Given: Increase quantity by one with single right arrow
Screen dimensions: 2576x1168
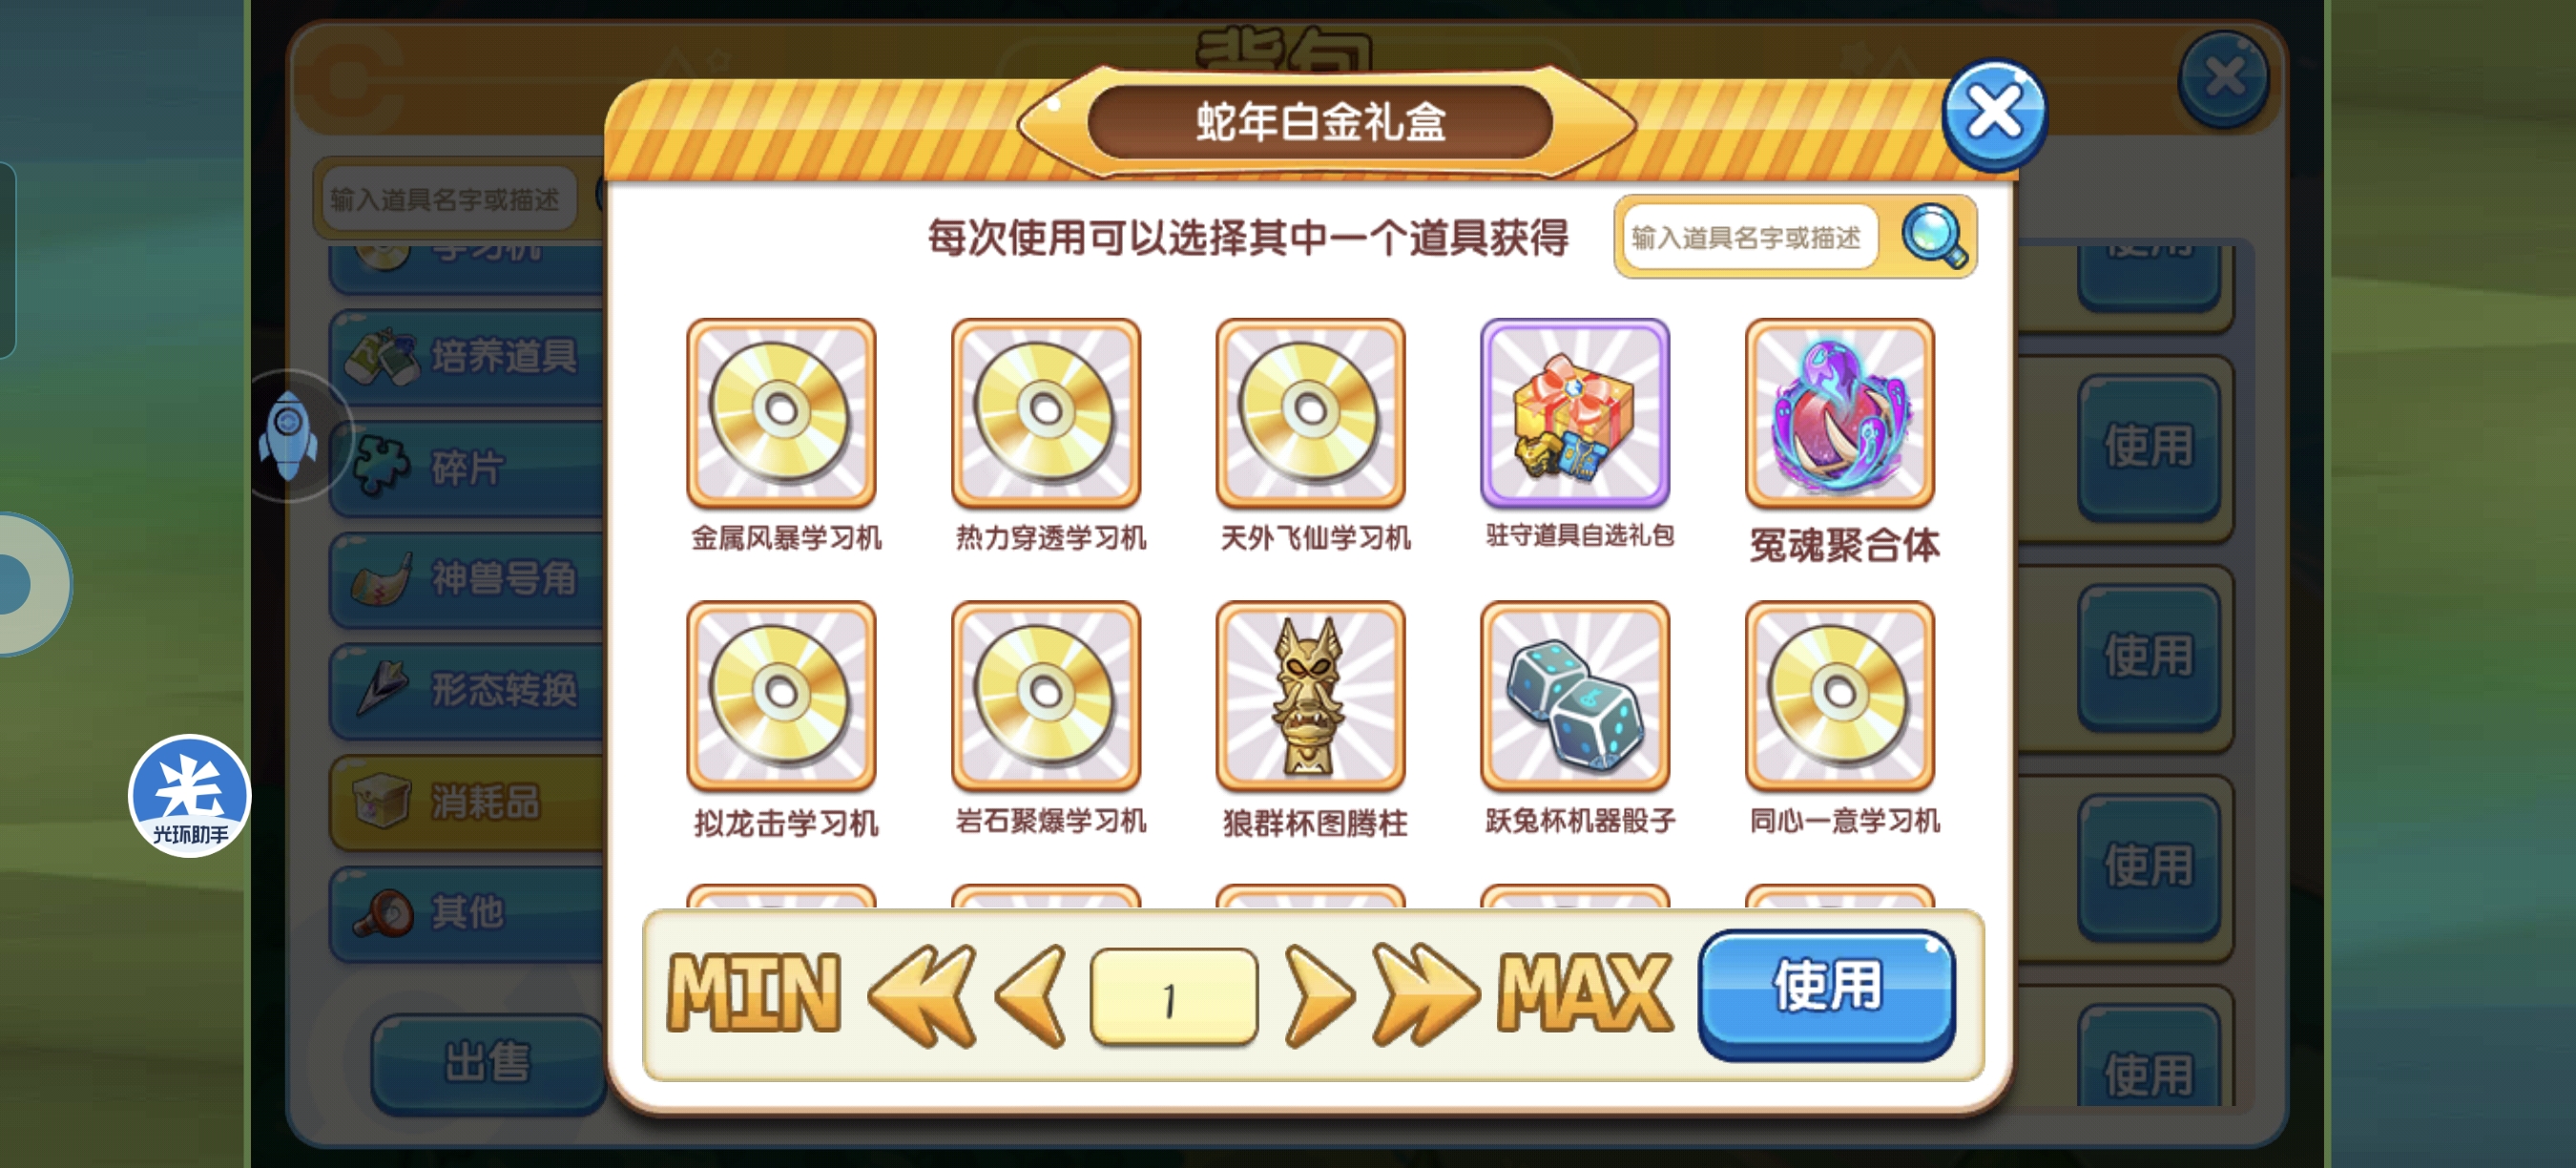Looking at the screenshot, I should point(1318,996).
